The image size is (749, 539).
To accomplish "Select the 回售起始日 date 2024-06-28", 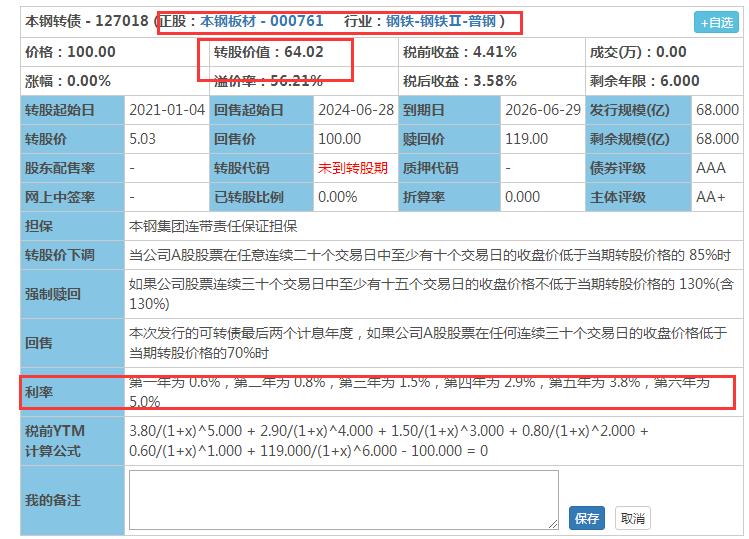I will click(x=356, y=110).
